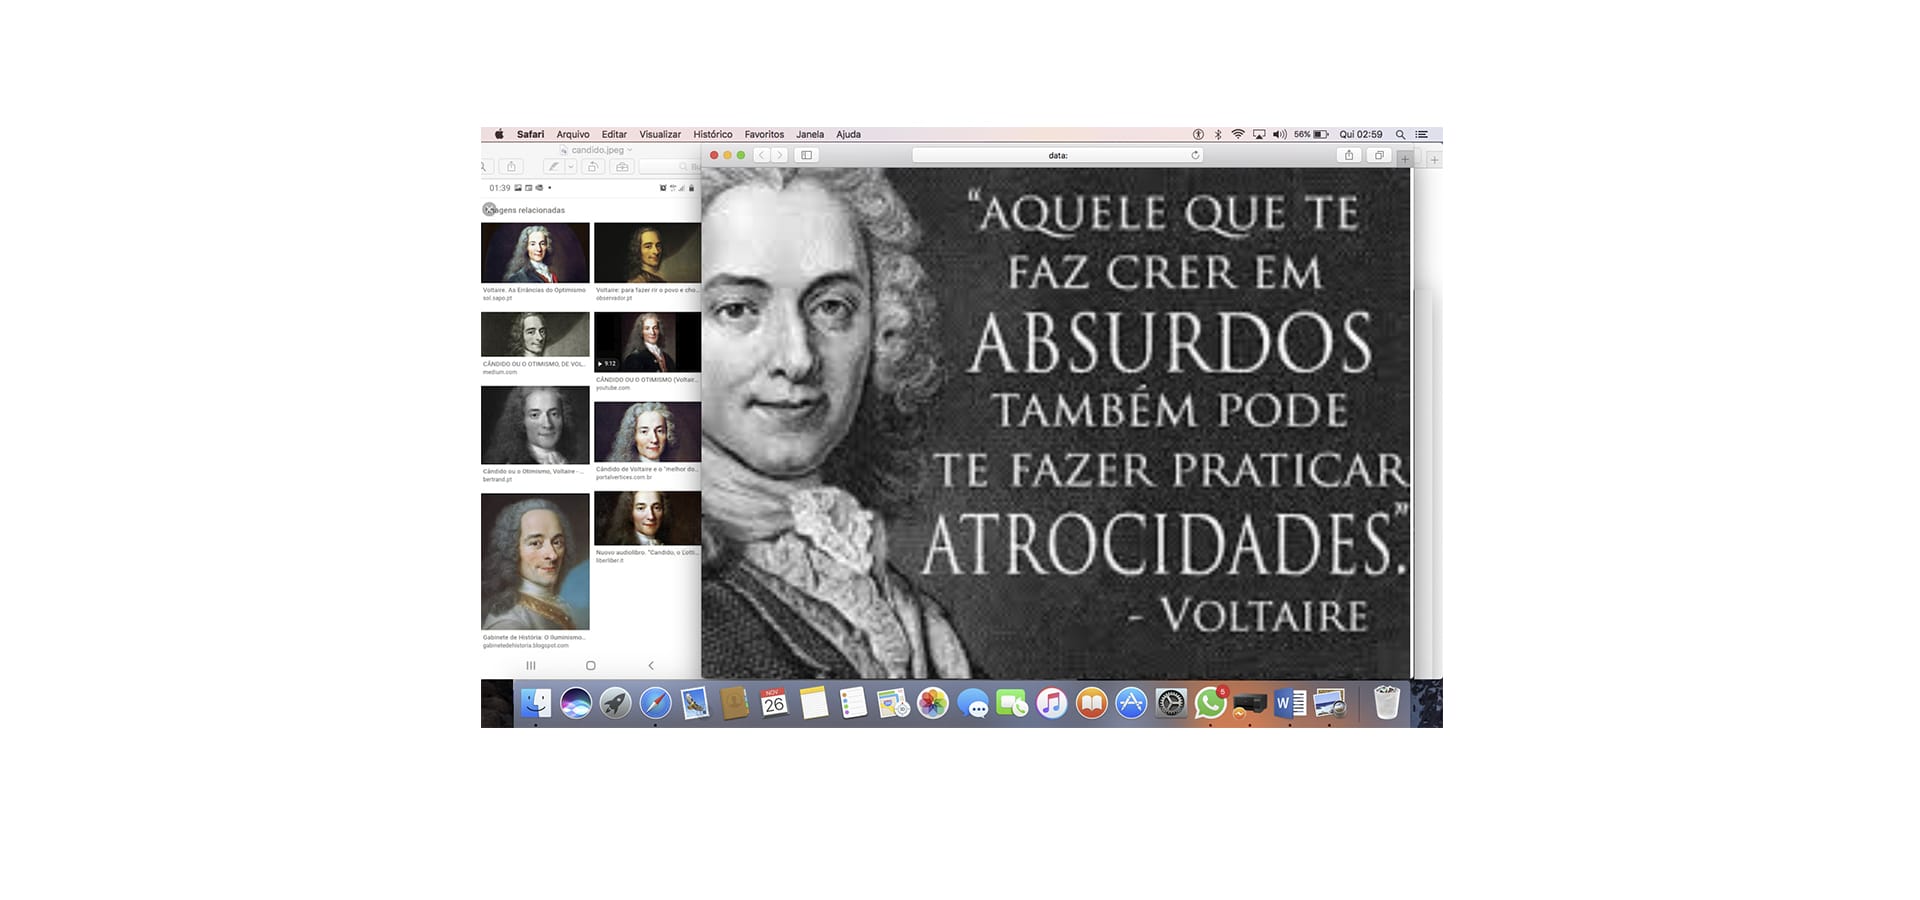The height and width of the screenshot is (900, 1920).
Task: Select the liberliber.it audiolibro thumbnail
Action: pos(648,518)
